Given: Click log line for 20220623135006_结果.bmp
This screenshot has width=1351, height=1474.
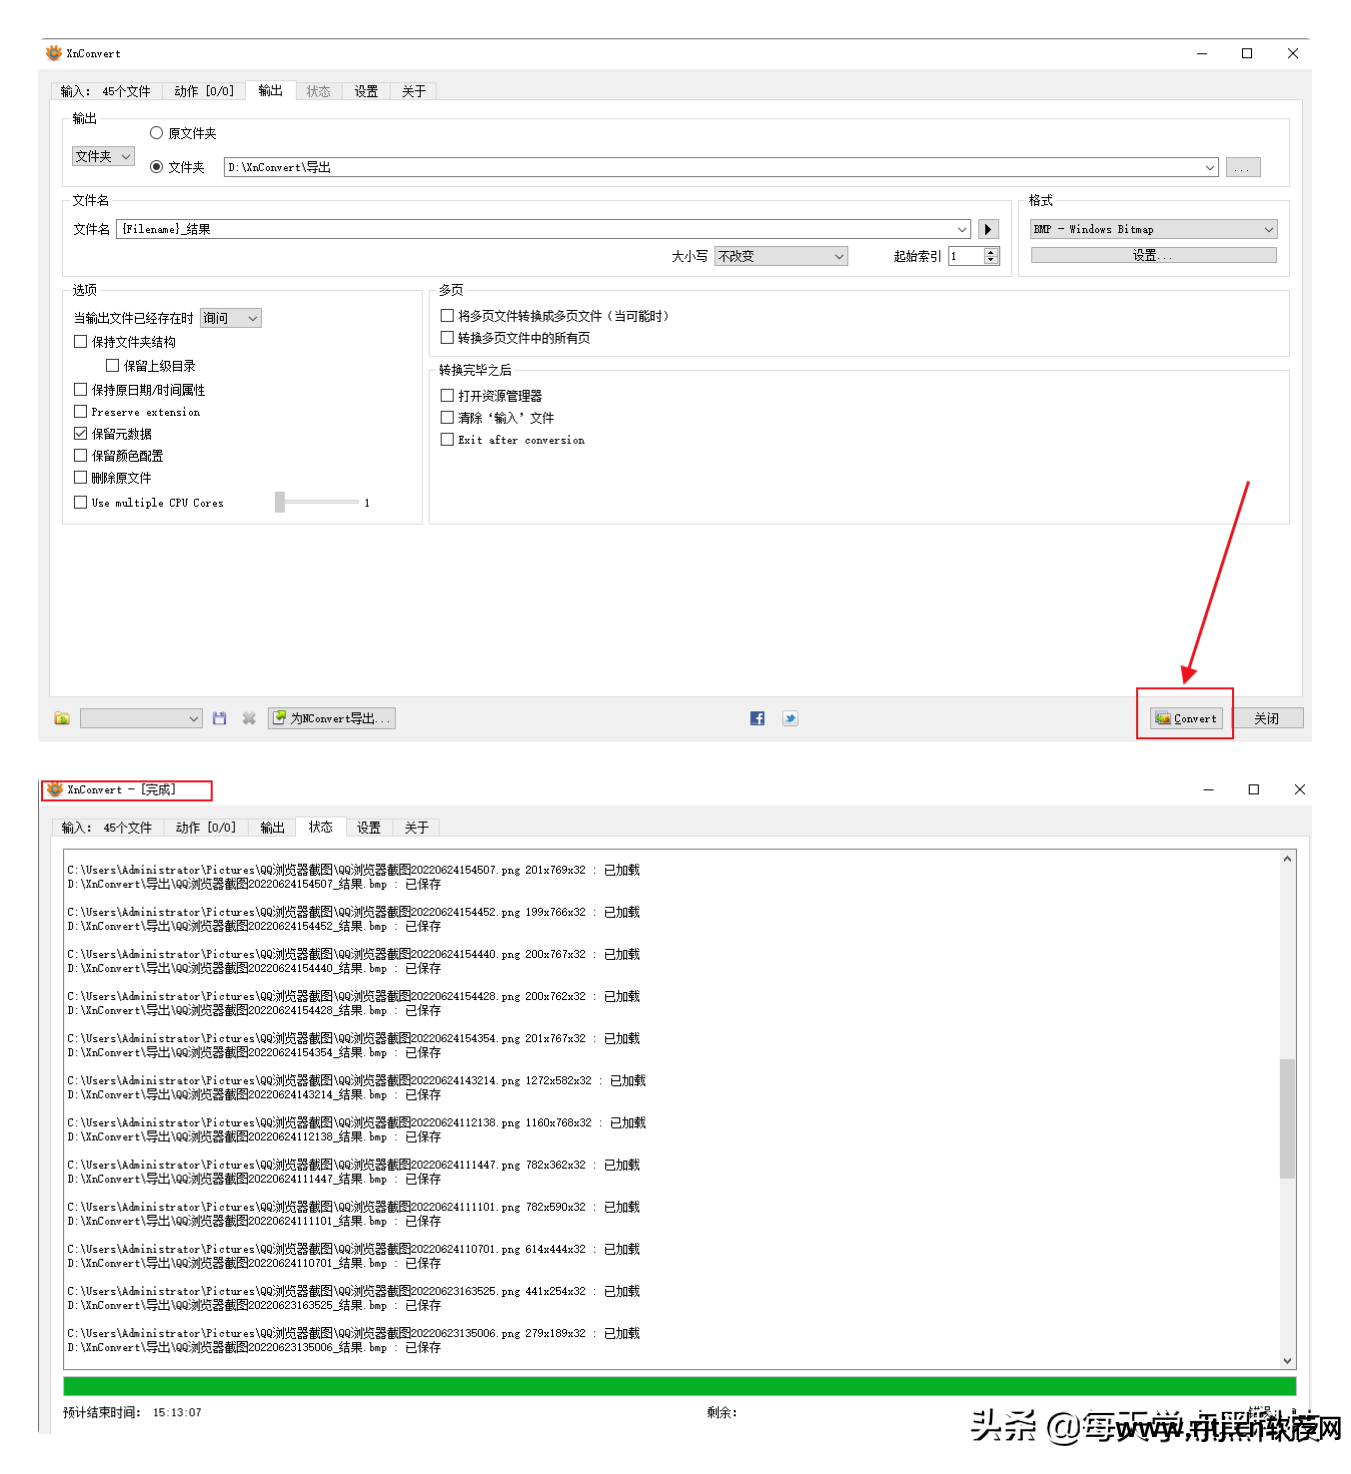Looking at the screenshot, I should pos(254,1348).
